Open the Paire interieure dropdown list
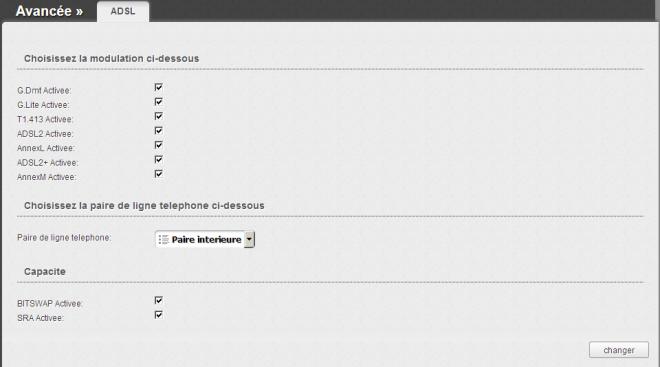 click(205, 239)
